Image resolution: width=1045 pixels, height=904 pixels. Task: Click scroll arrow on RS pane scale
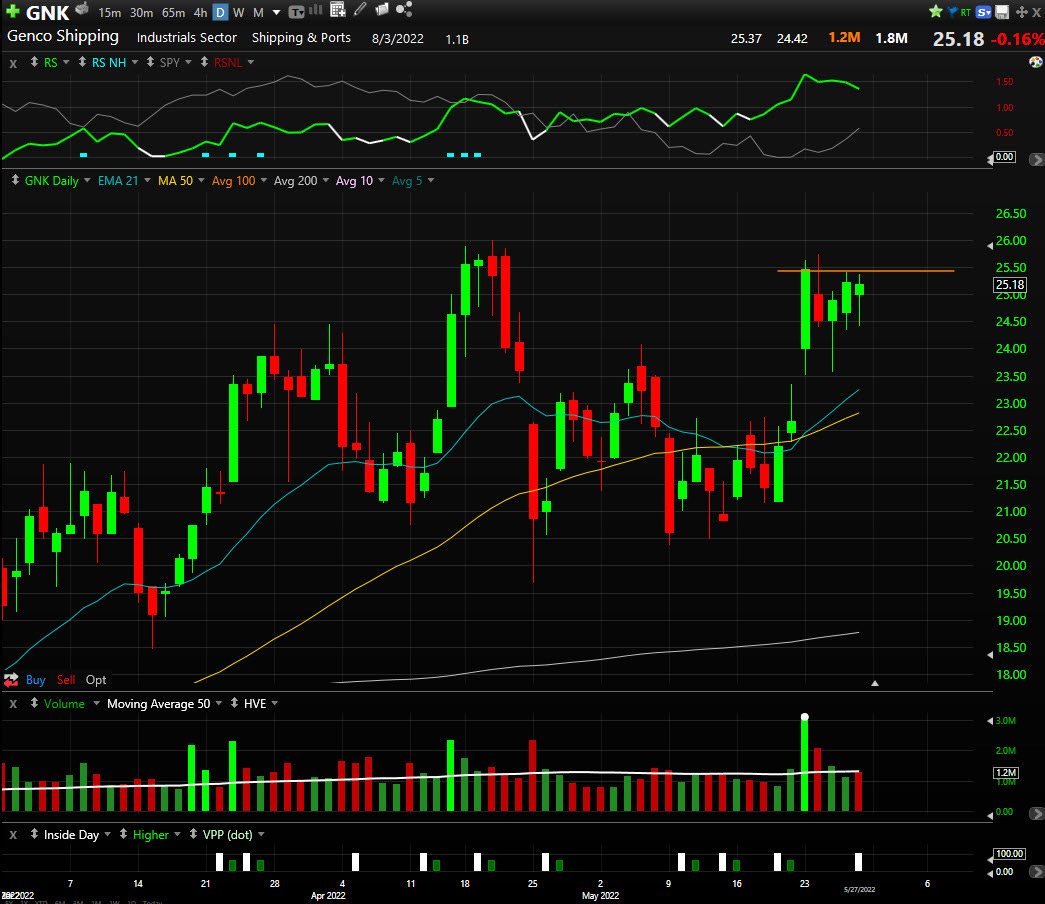pos(1036,159)
